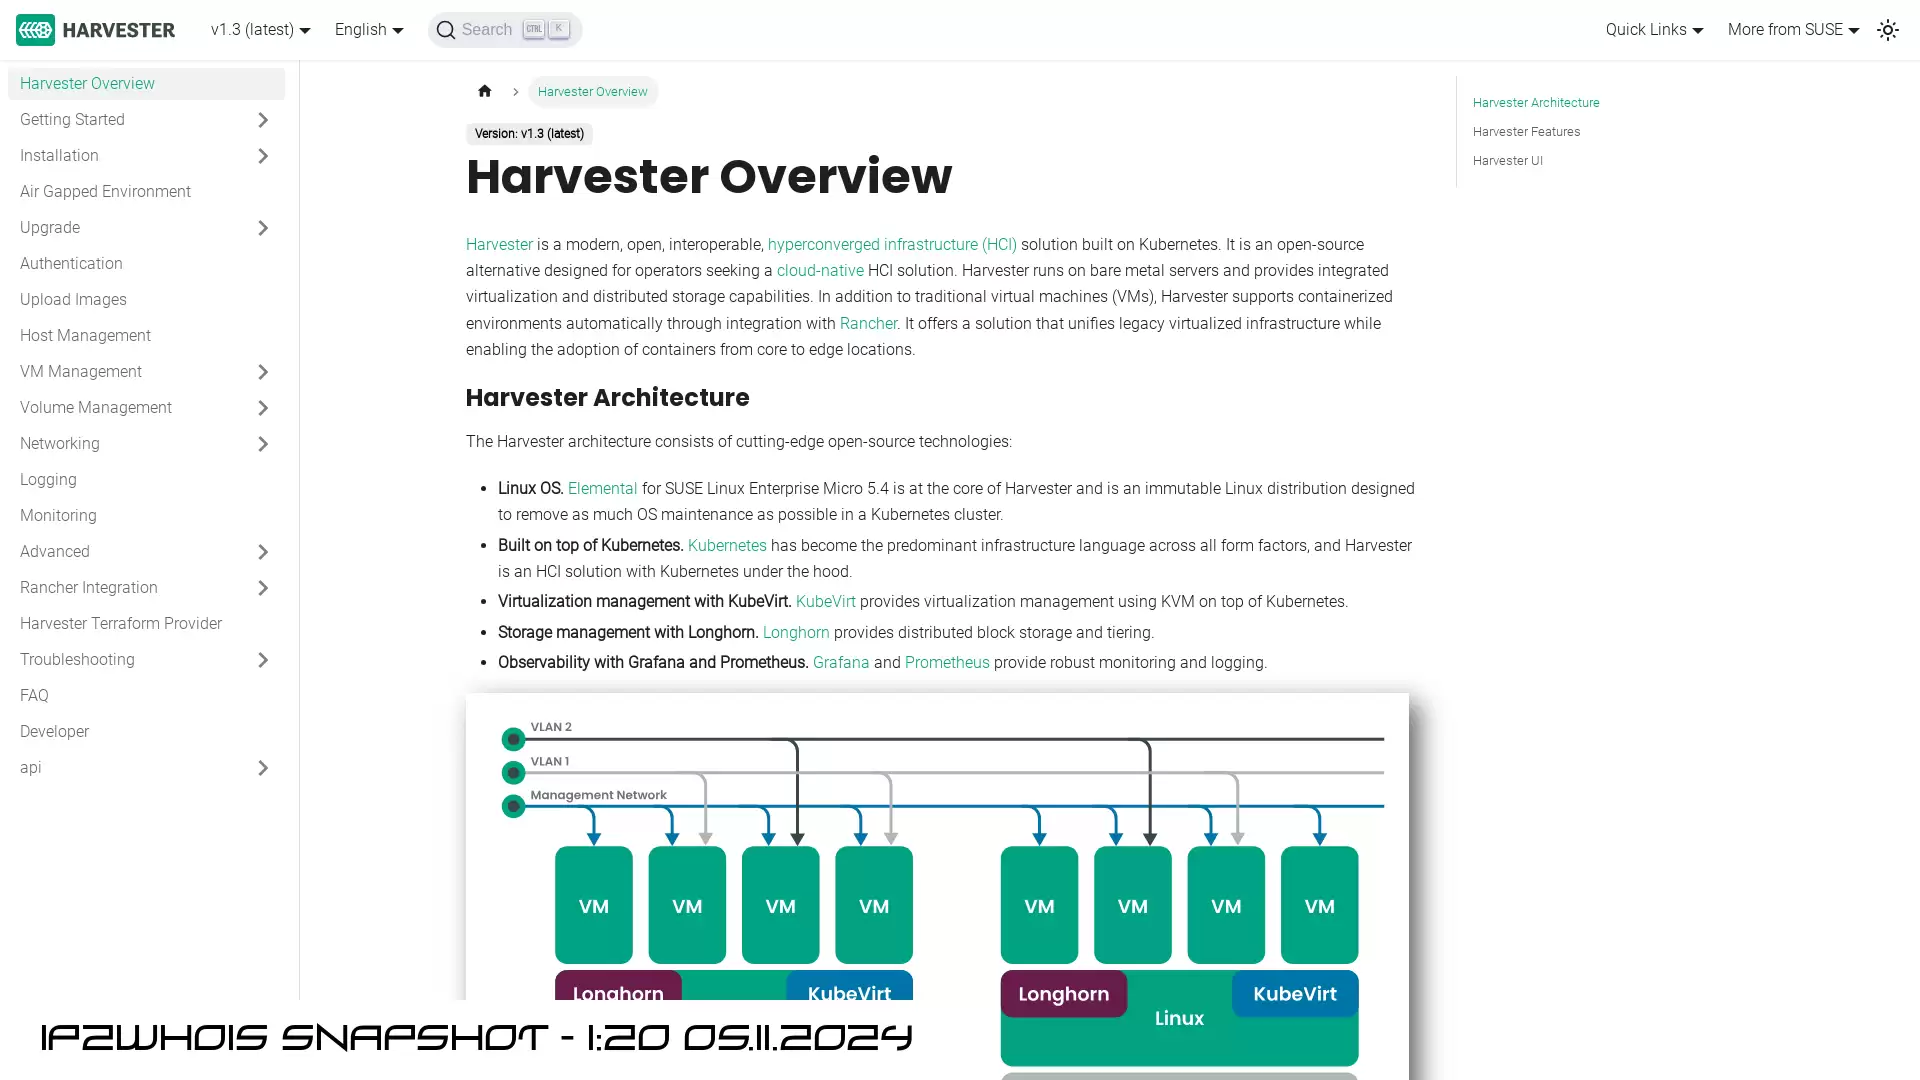Toggle the api sidebar section
1920x1080 pixels.
click(x=262, y=767)
